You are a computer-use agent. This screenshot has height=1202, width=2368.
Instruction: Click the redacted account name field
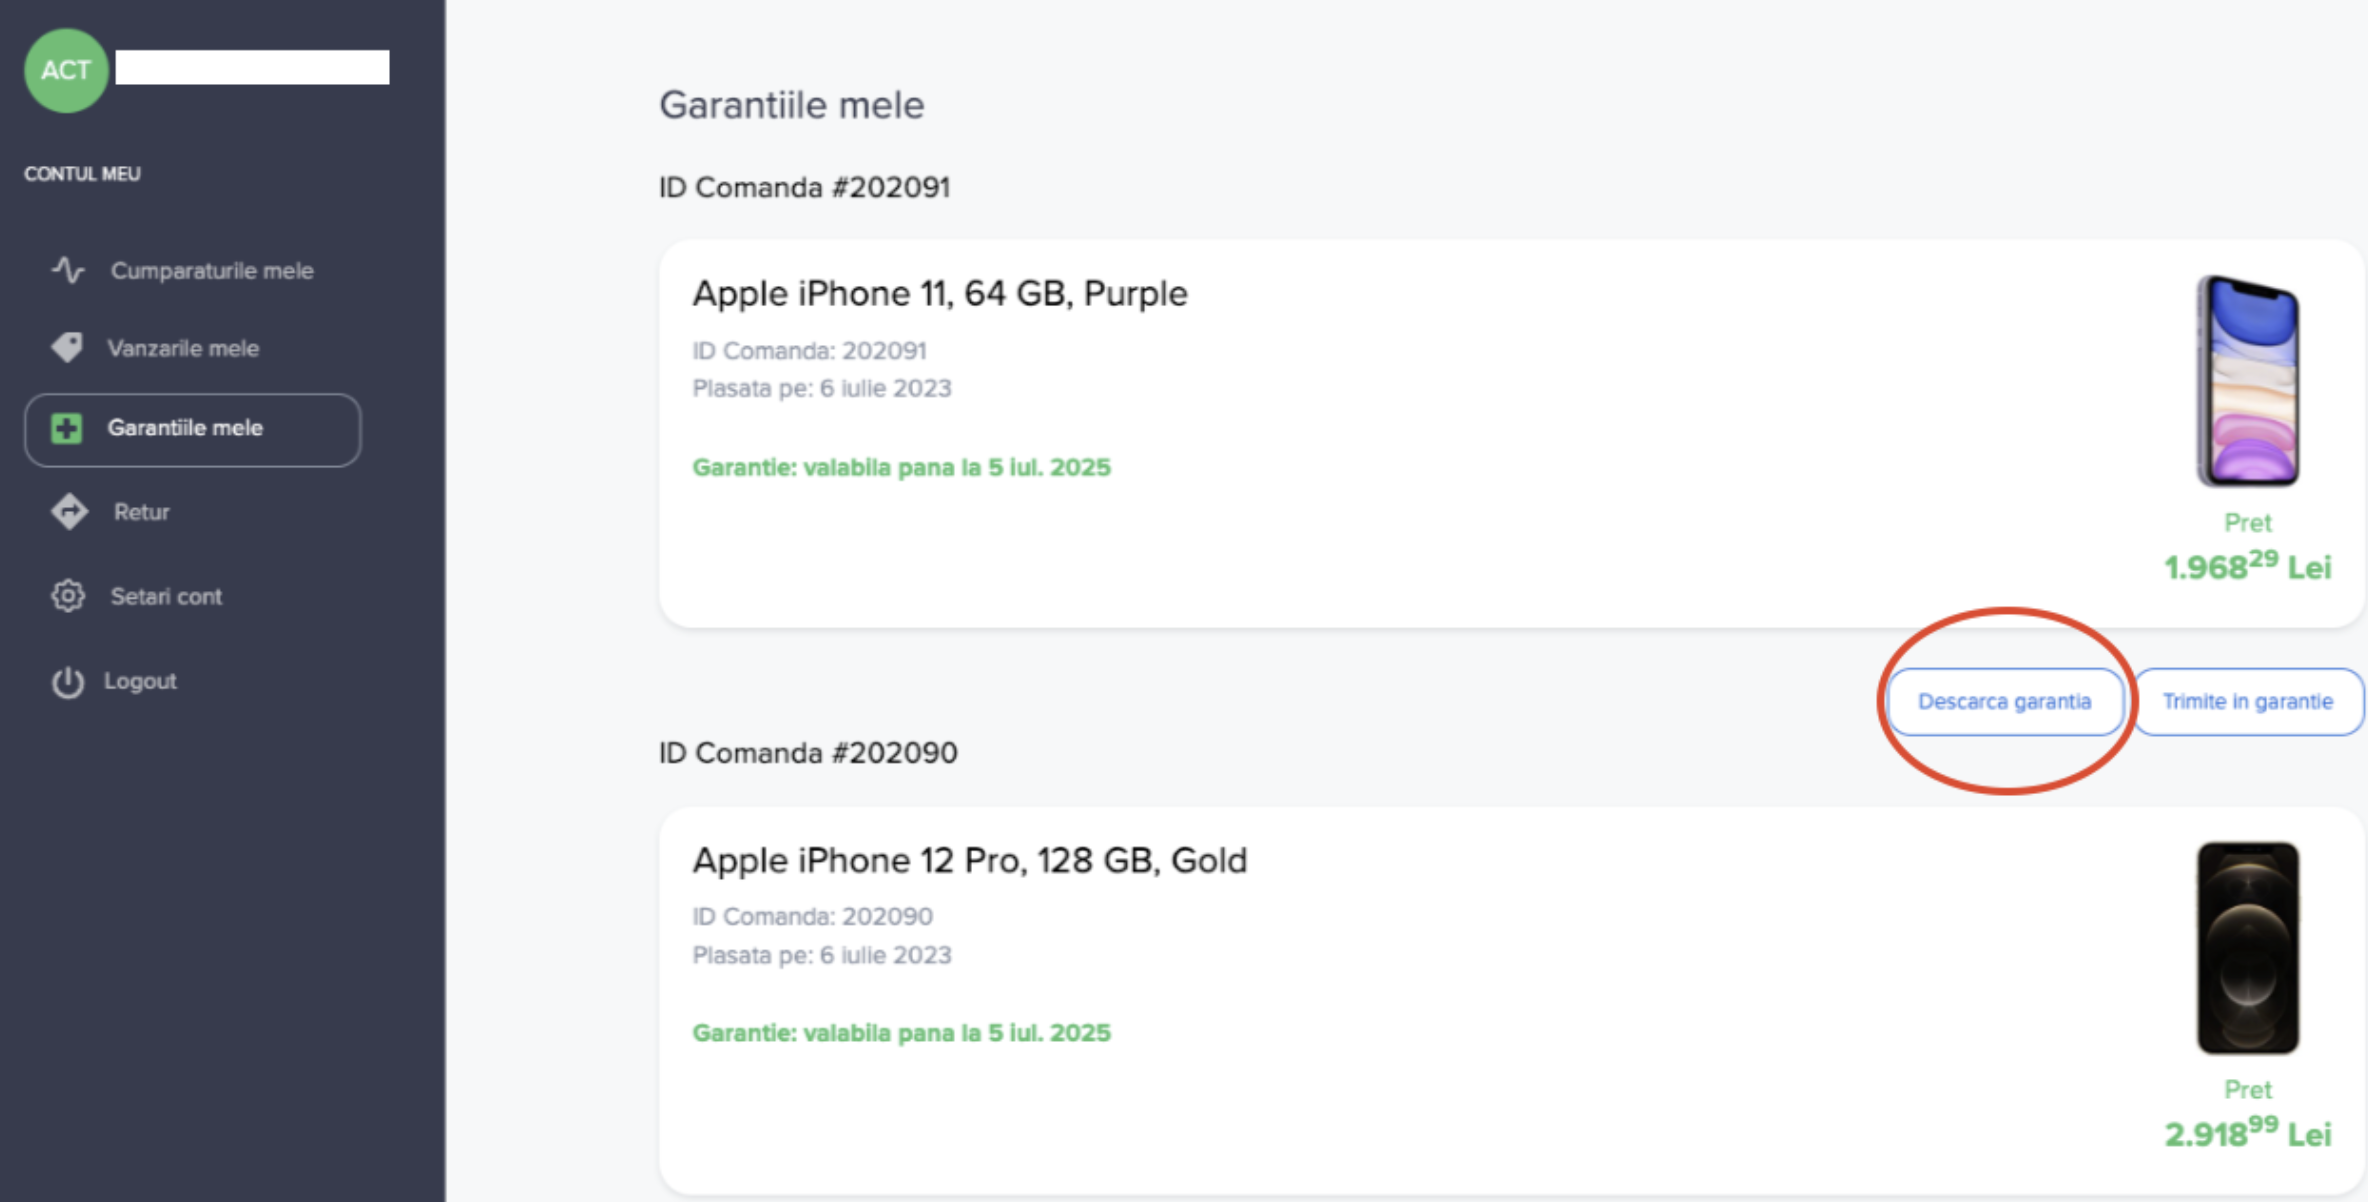tap(252, 68)
